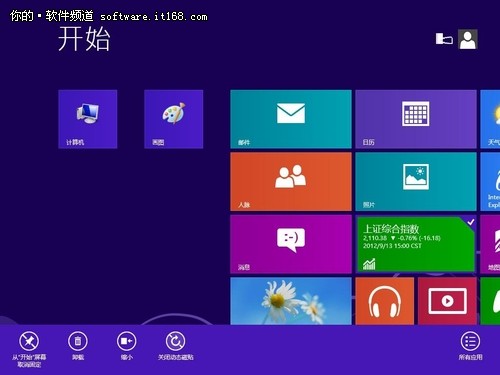This screenshot has height=375, width=500.
Task: Open the 消息 Messaging tile
Action: pos(291,244)
